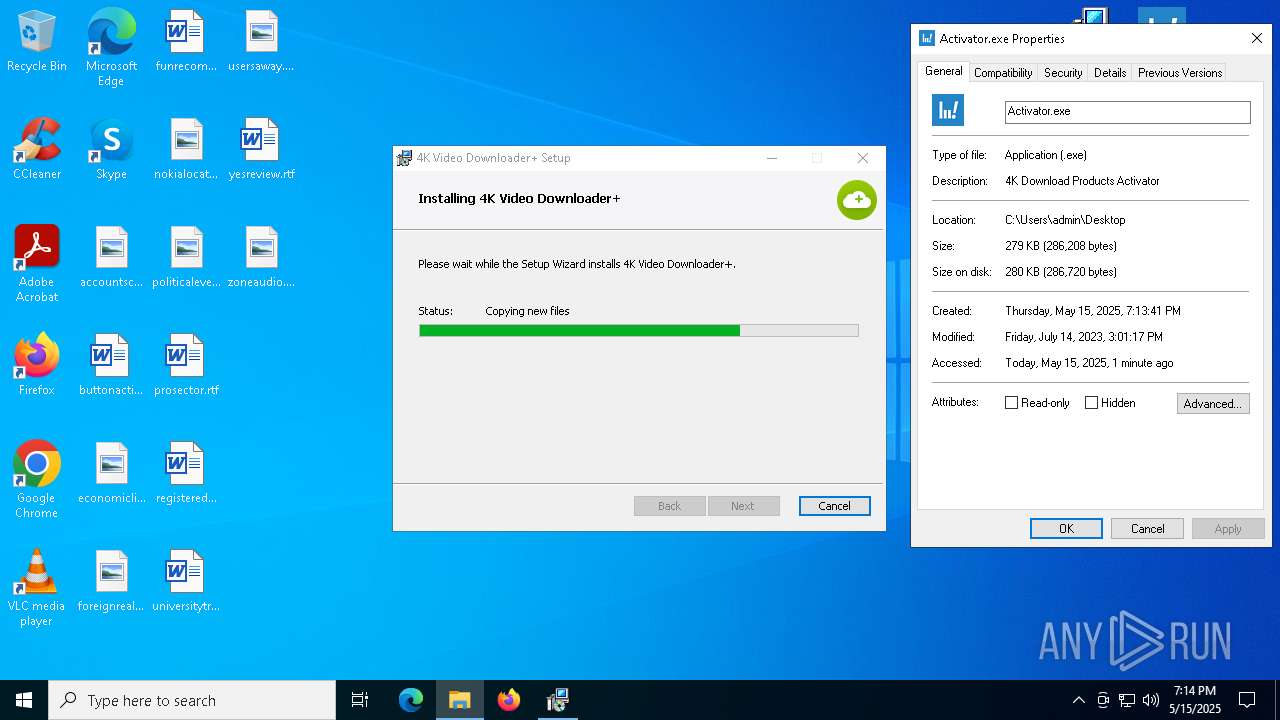
Task: Select the accountsc image file icon
Action: (111, 258)
